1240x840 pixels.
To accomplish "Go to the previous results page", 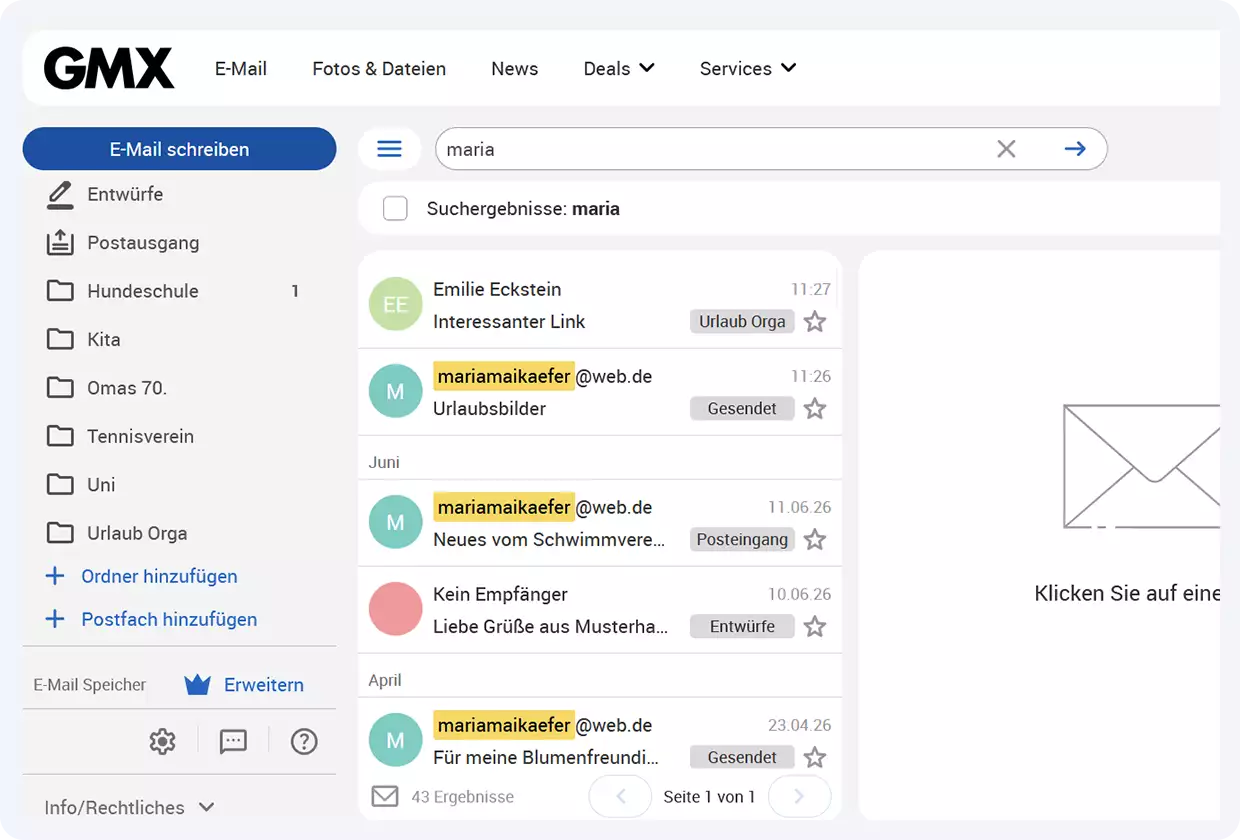I will point(620,797).
